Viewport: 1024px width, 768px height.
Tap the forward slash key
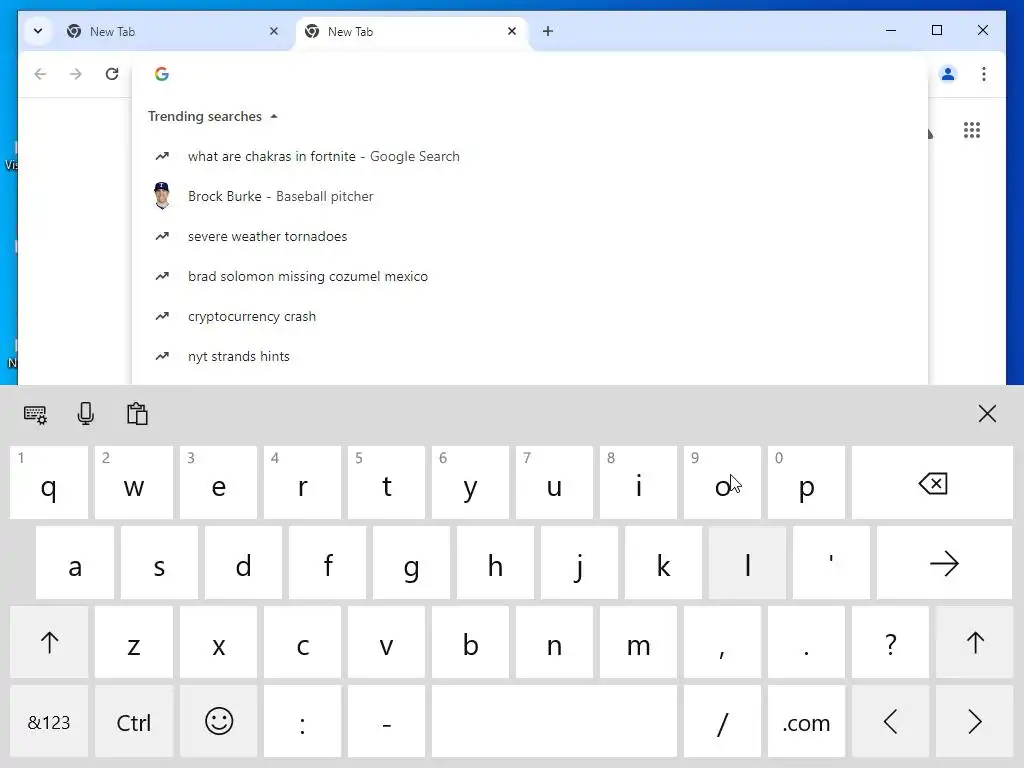722,722
